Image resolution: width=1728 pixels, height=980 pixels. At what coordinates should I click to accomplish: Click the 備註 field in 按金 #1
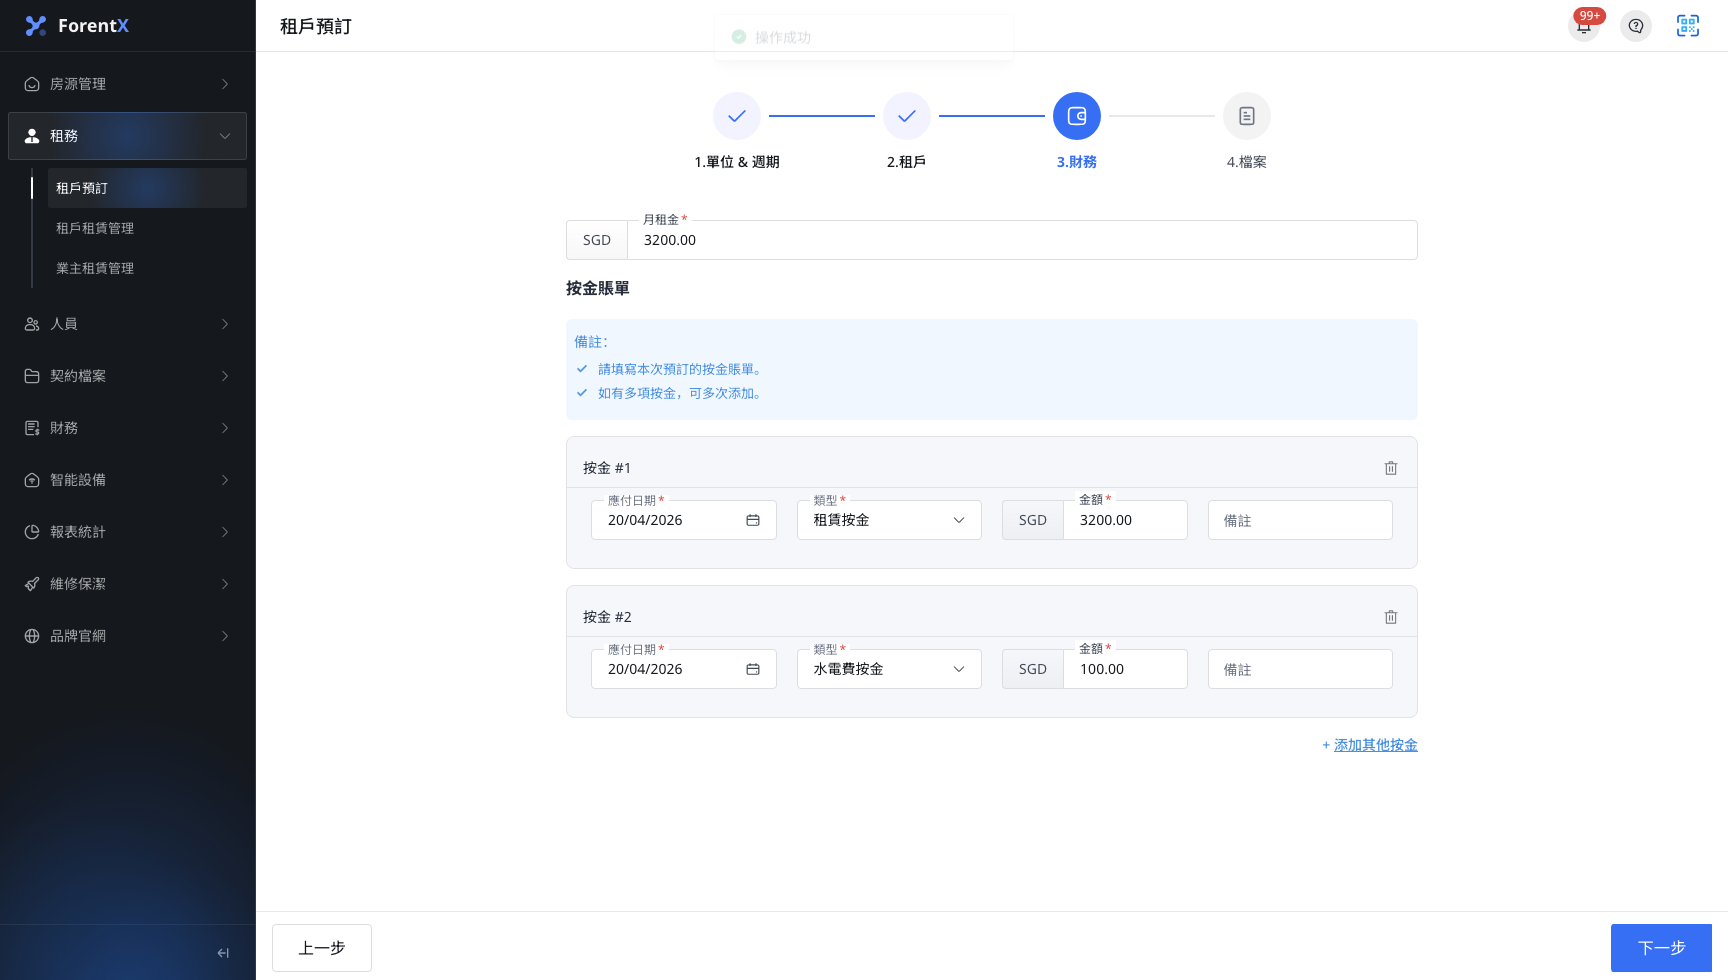tap(1300, 520)
